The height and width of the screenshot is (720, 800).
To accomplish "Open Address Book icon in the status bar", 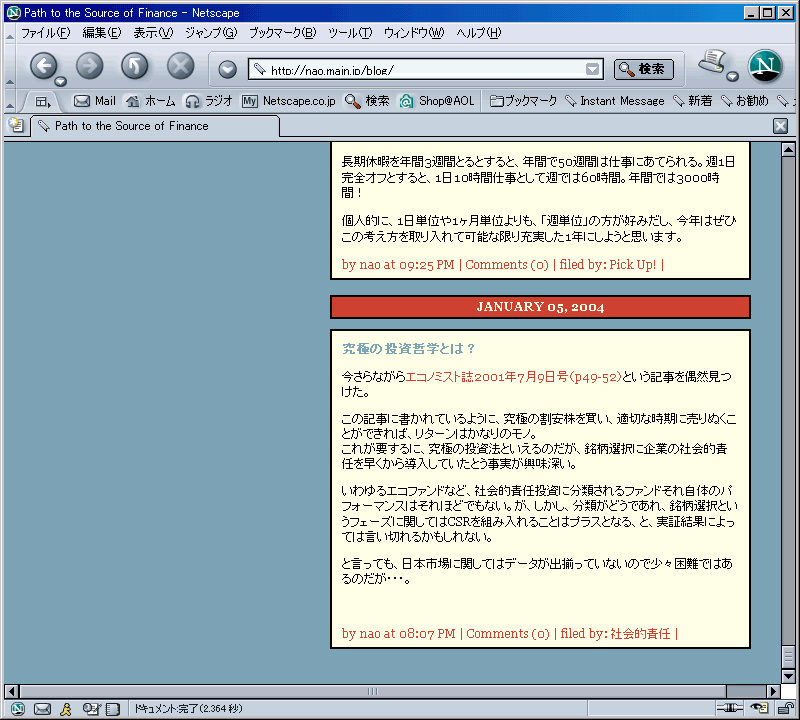I will click(x=113, y=709).
